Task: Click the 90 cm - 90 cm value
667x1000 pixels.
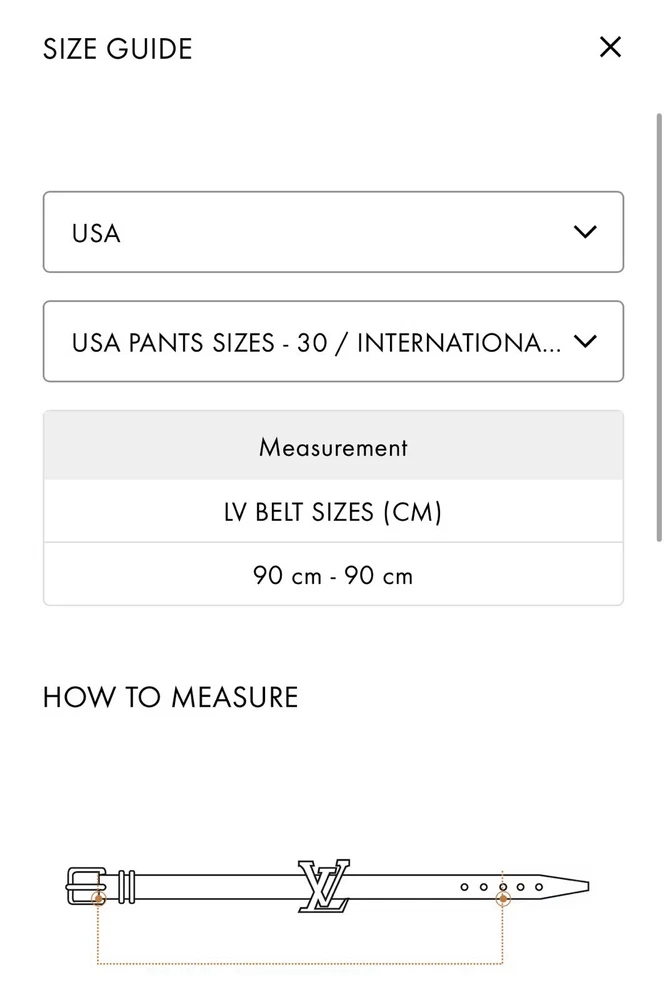Action: [x=333, y=575]
